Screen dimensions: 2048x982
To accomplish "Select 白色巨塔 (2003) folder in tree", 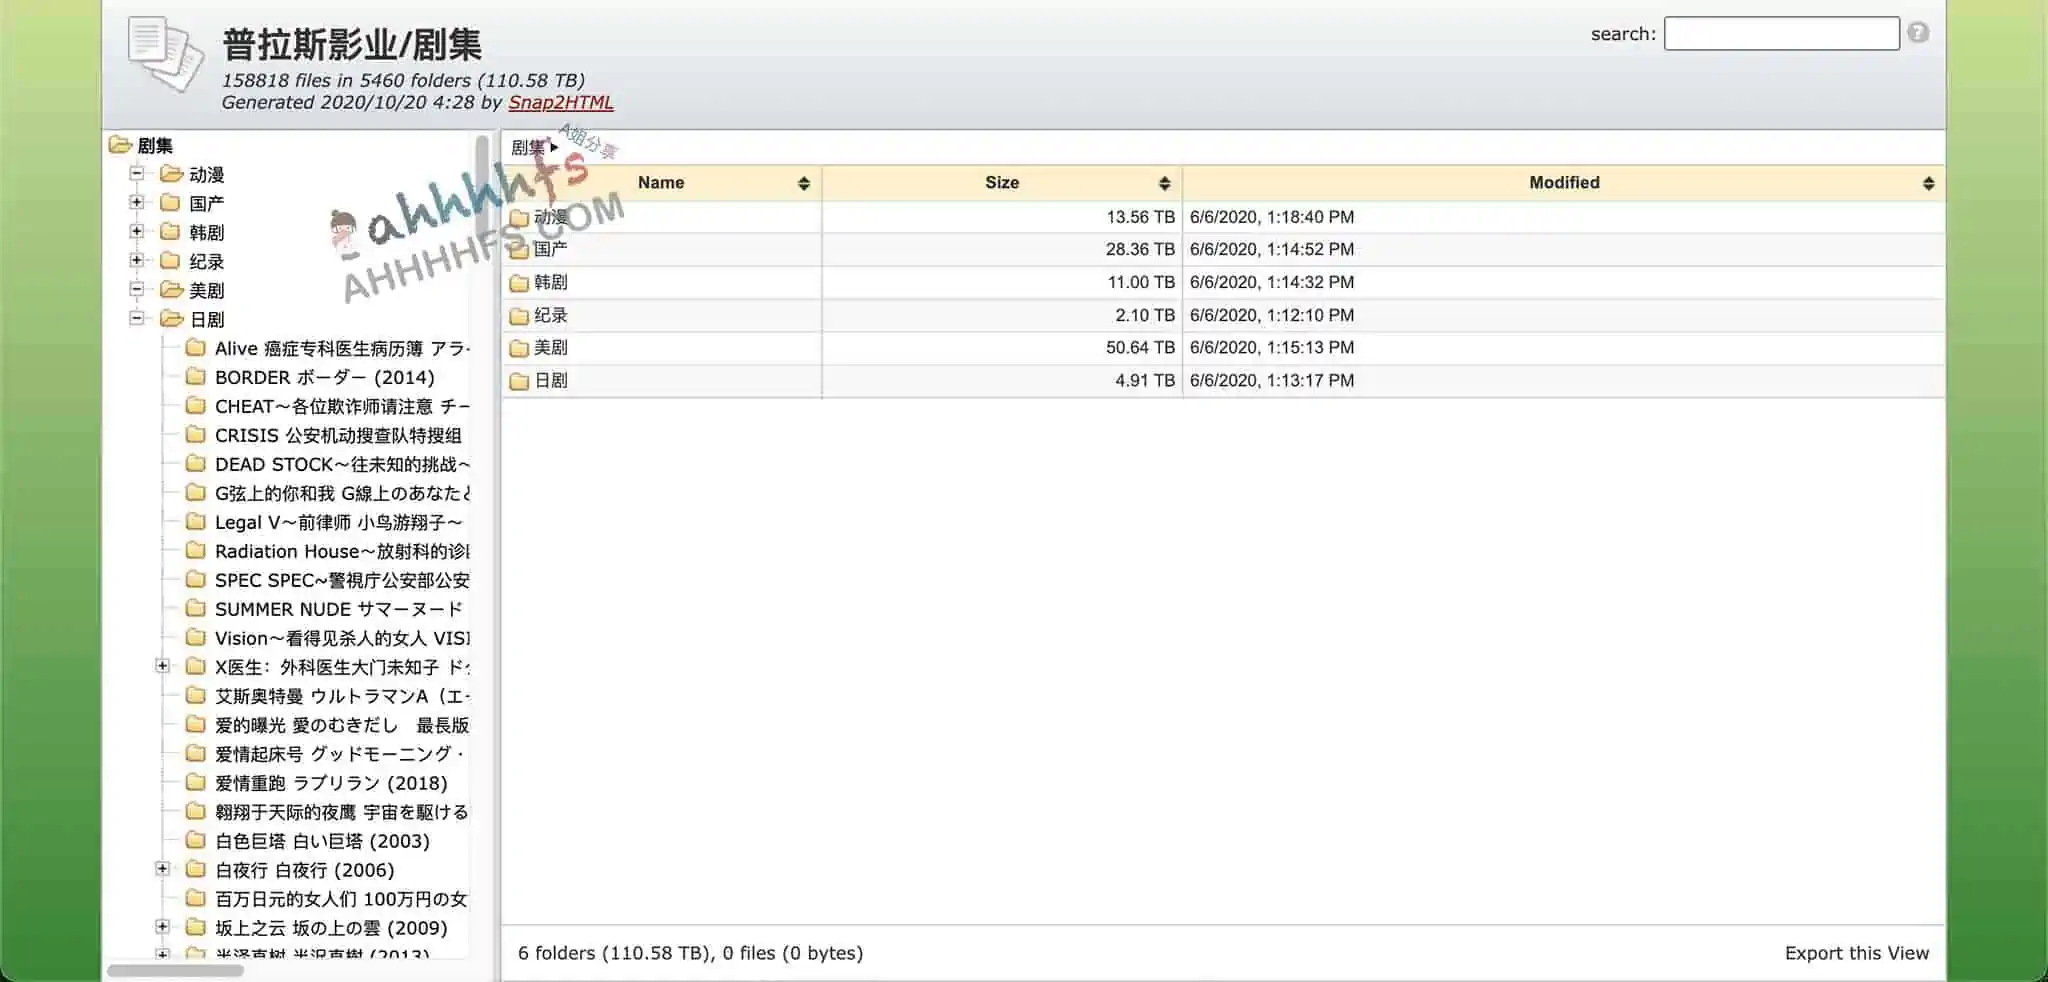I will coord(321,841).
